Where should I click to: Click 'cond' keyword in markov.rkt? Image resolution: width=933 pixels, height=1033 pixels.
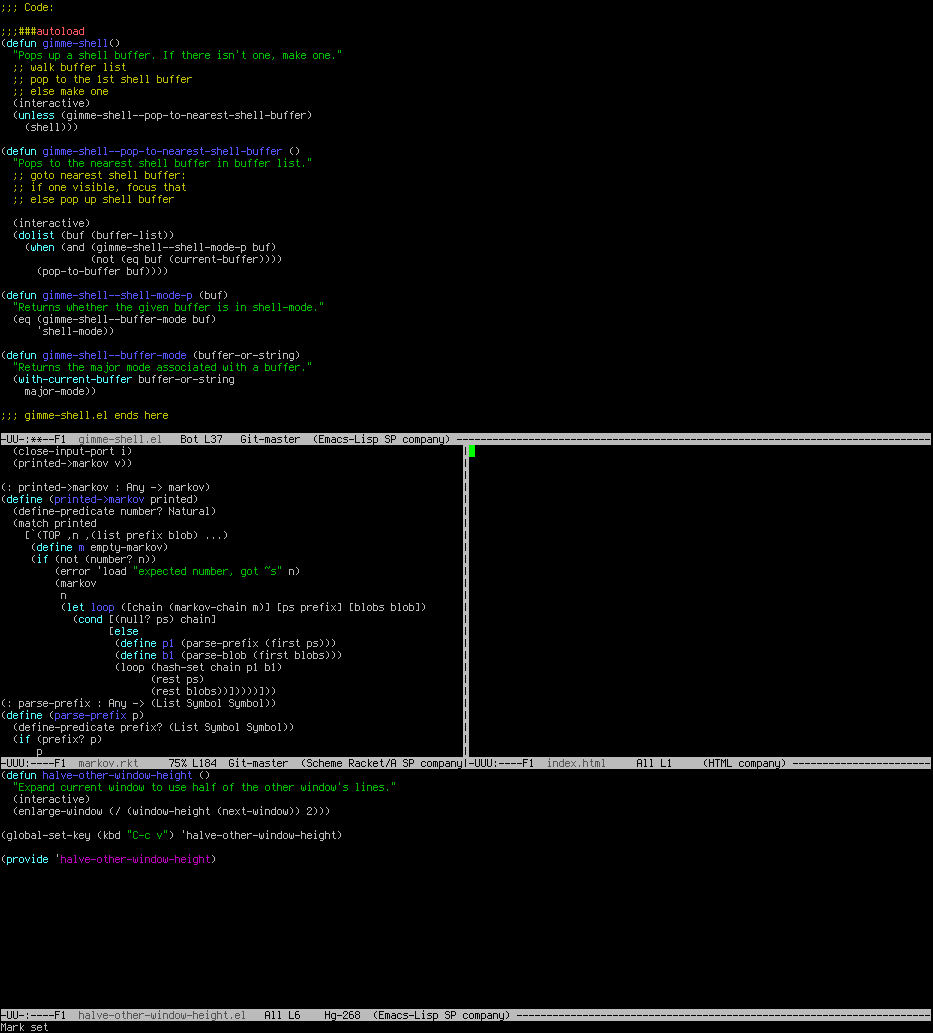pyautogui.click(x=90, y=619)
